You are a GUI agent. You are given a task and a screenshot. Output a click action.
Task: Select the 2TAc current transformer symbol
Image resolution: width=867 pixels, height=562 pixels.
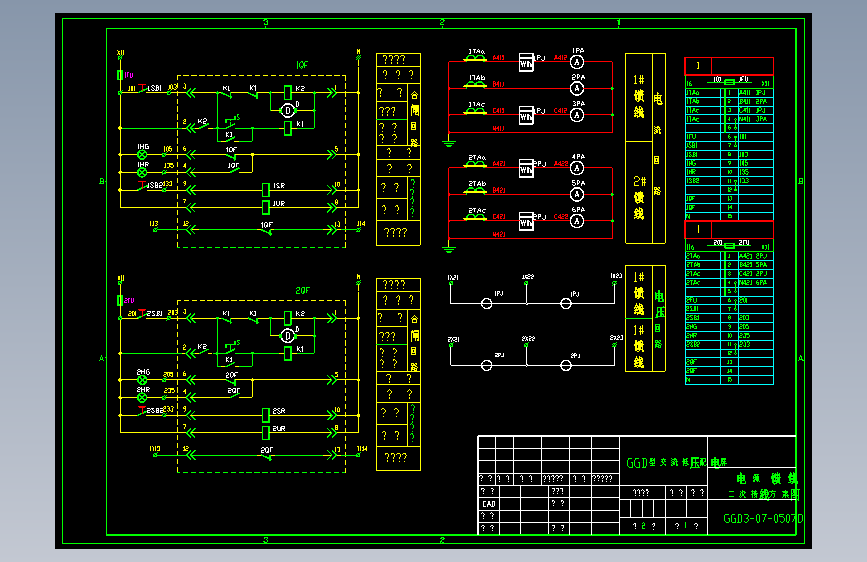click(x=475, y=217)
